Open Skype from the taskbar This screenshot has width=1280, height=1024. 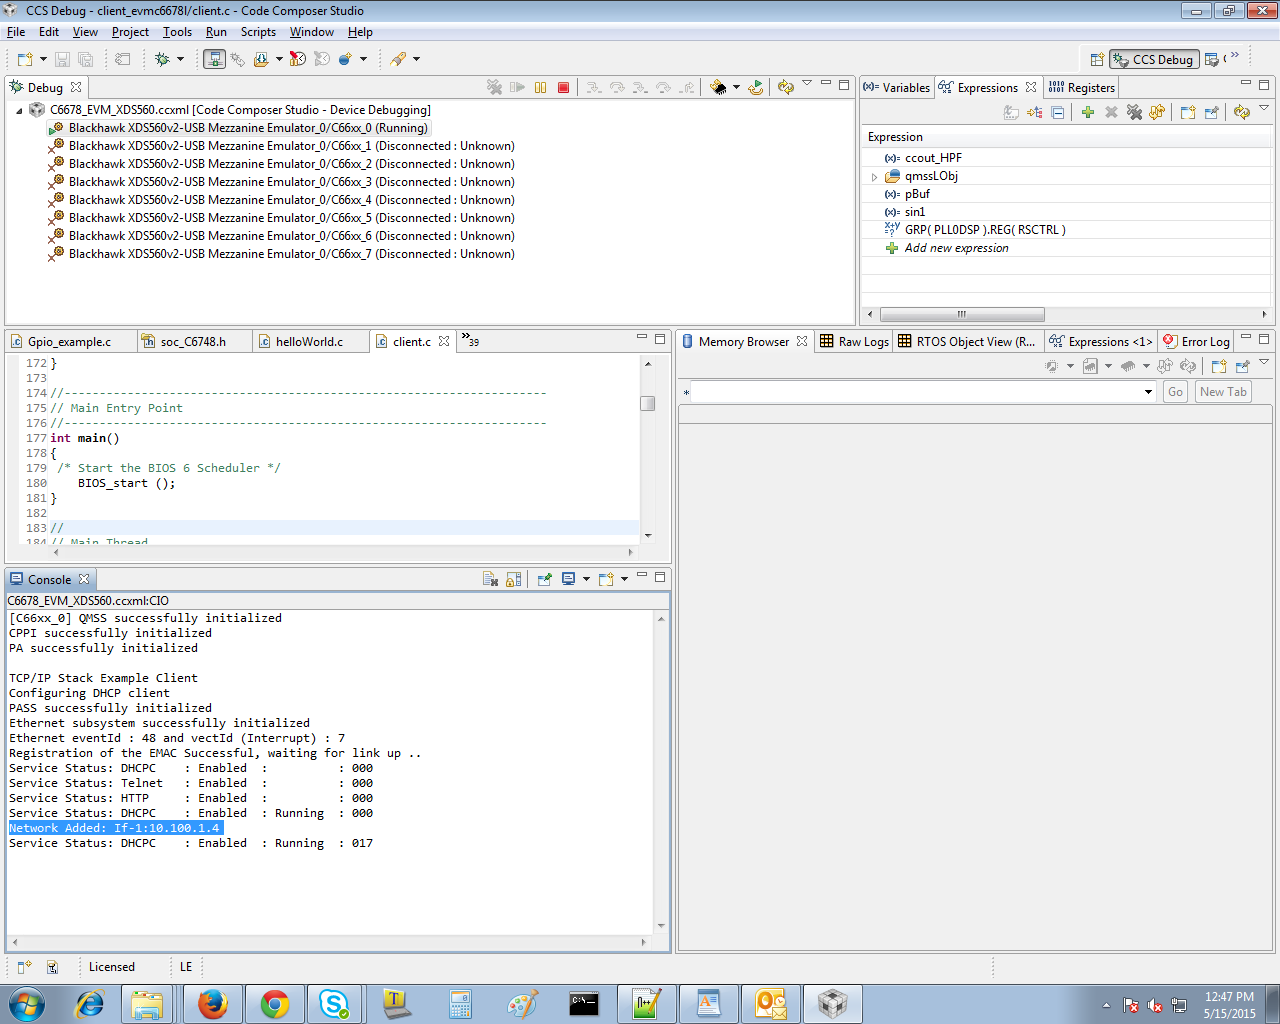coord(334,1003)
